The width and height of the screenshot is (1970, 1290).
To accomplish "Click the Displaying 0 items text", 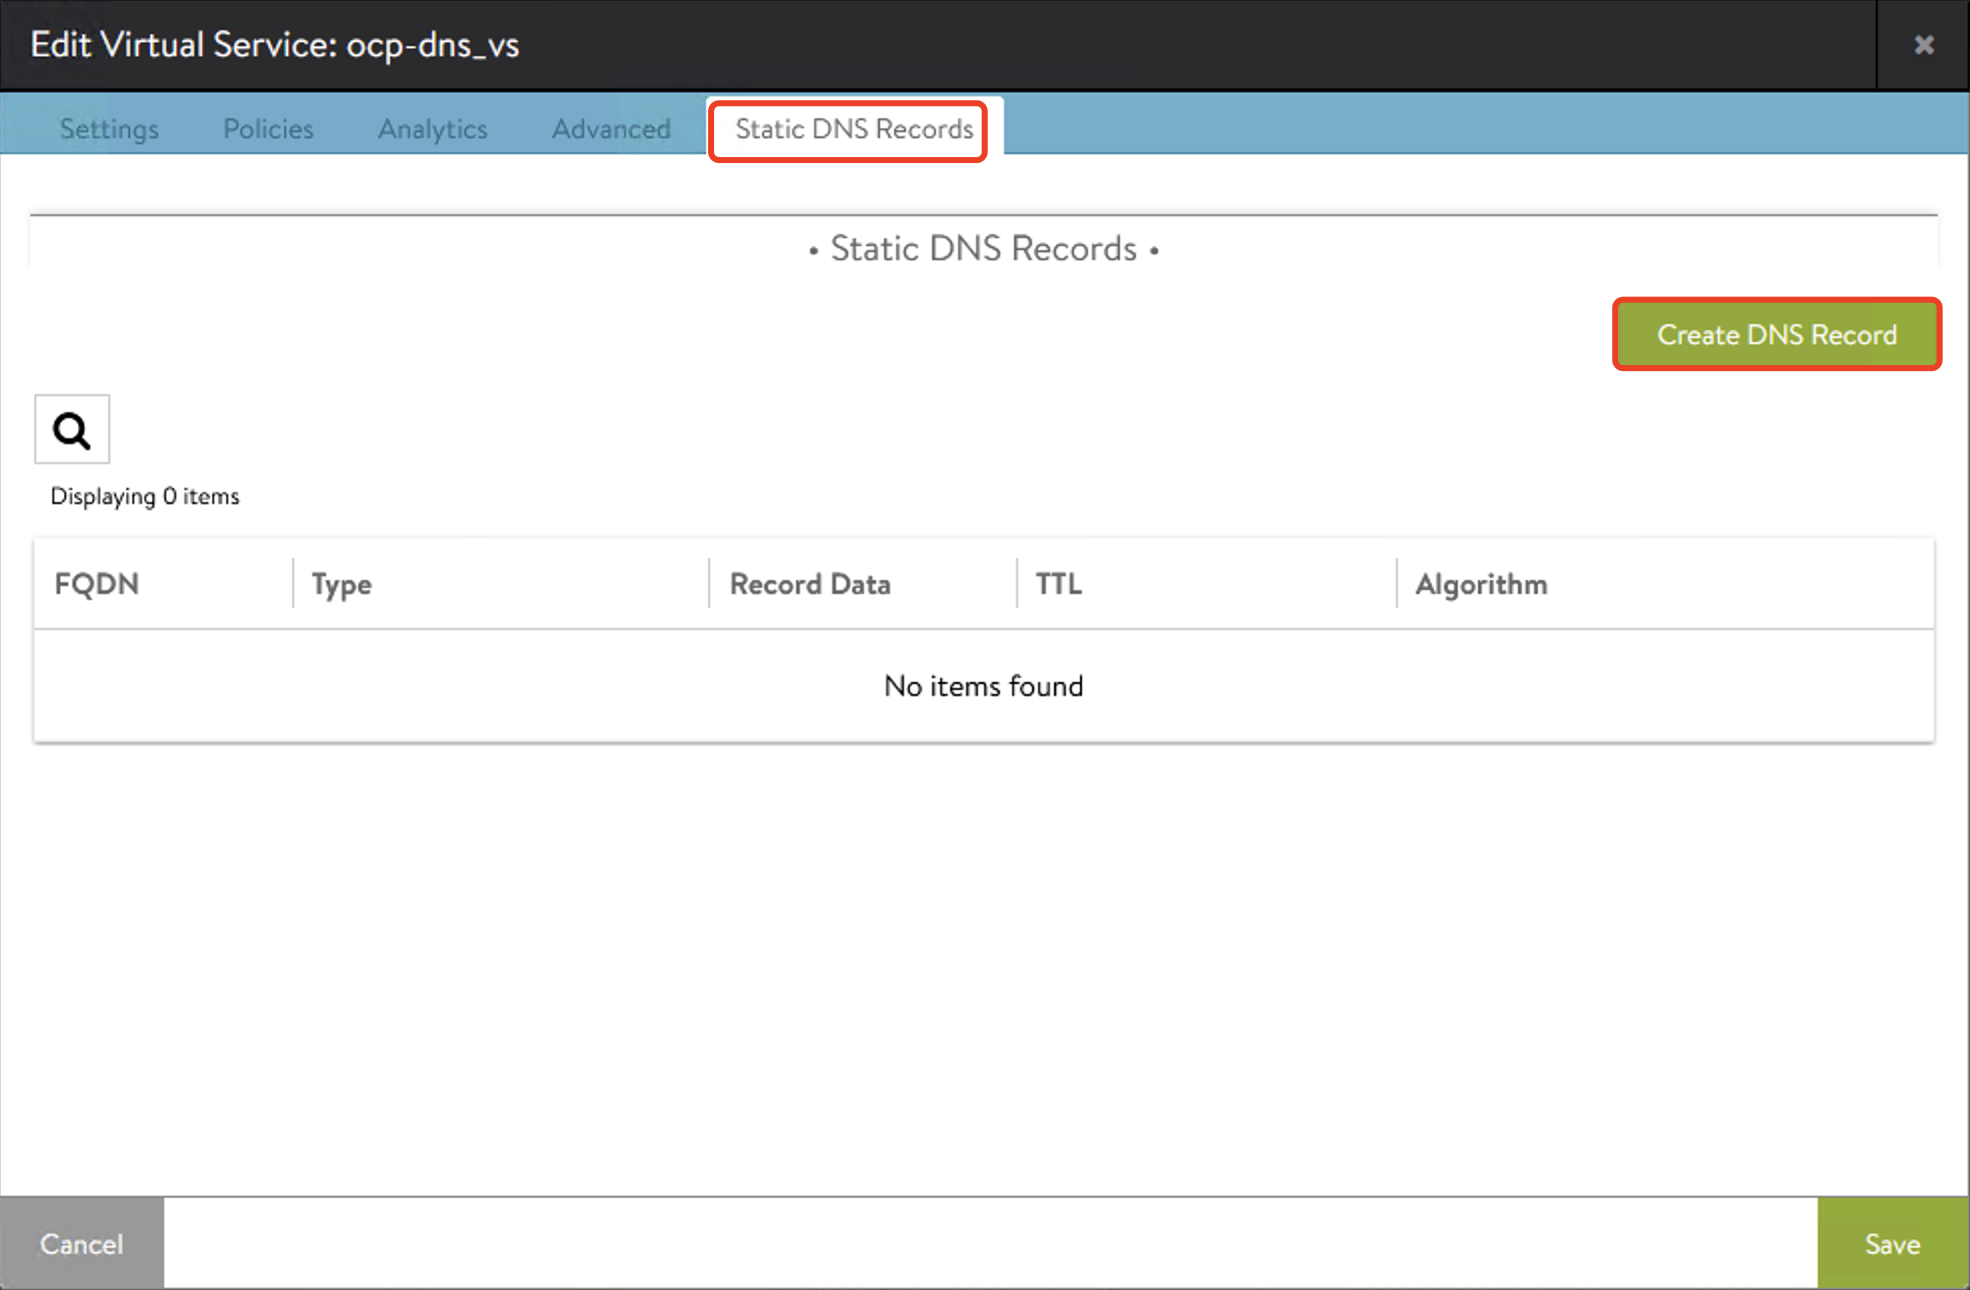I will coord(145,496).
